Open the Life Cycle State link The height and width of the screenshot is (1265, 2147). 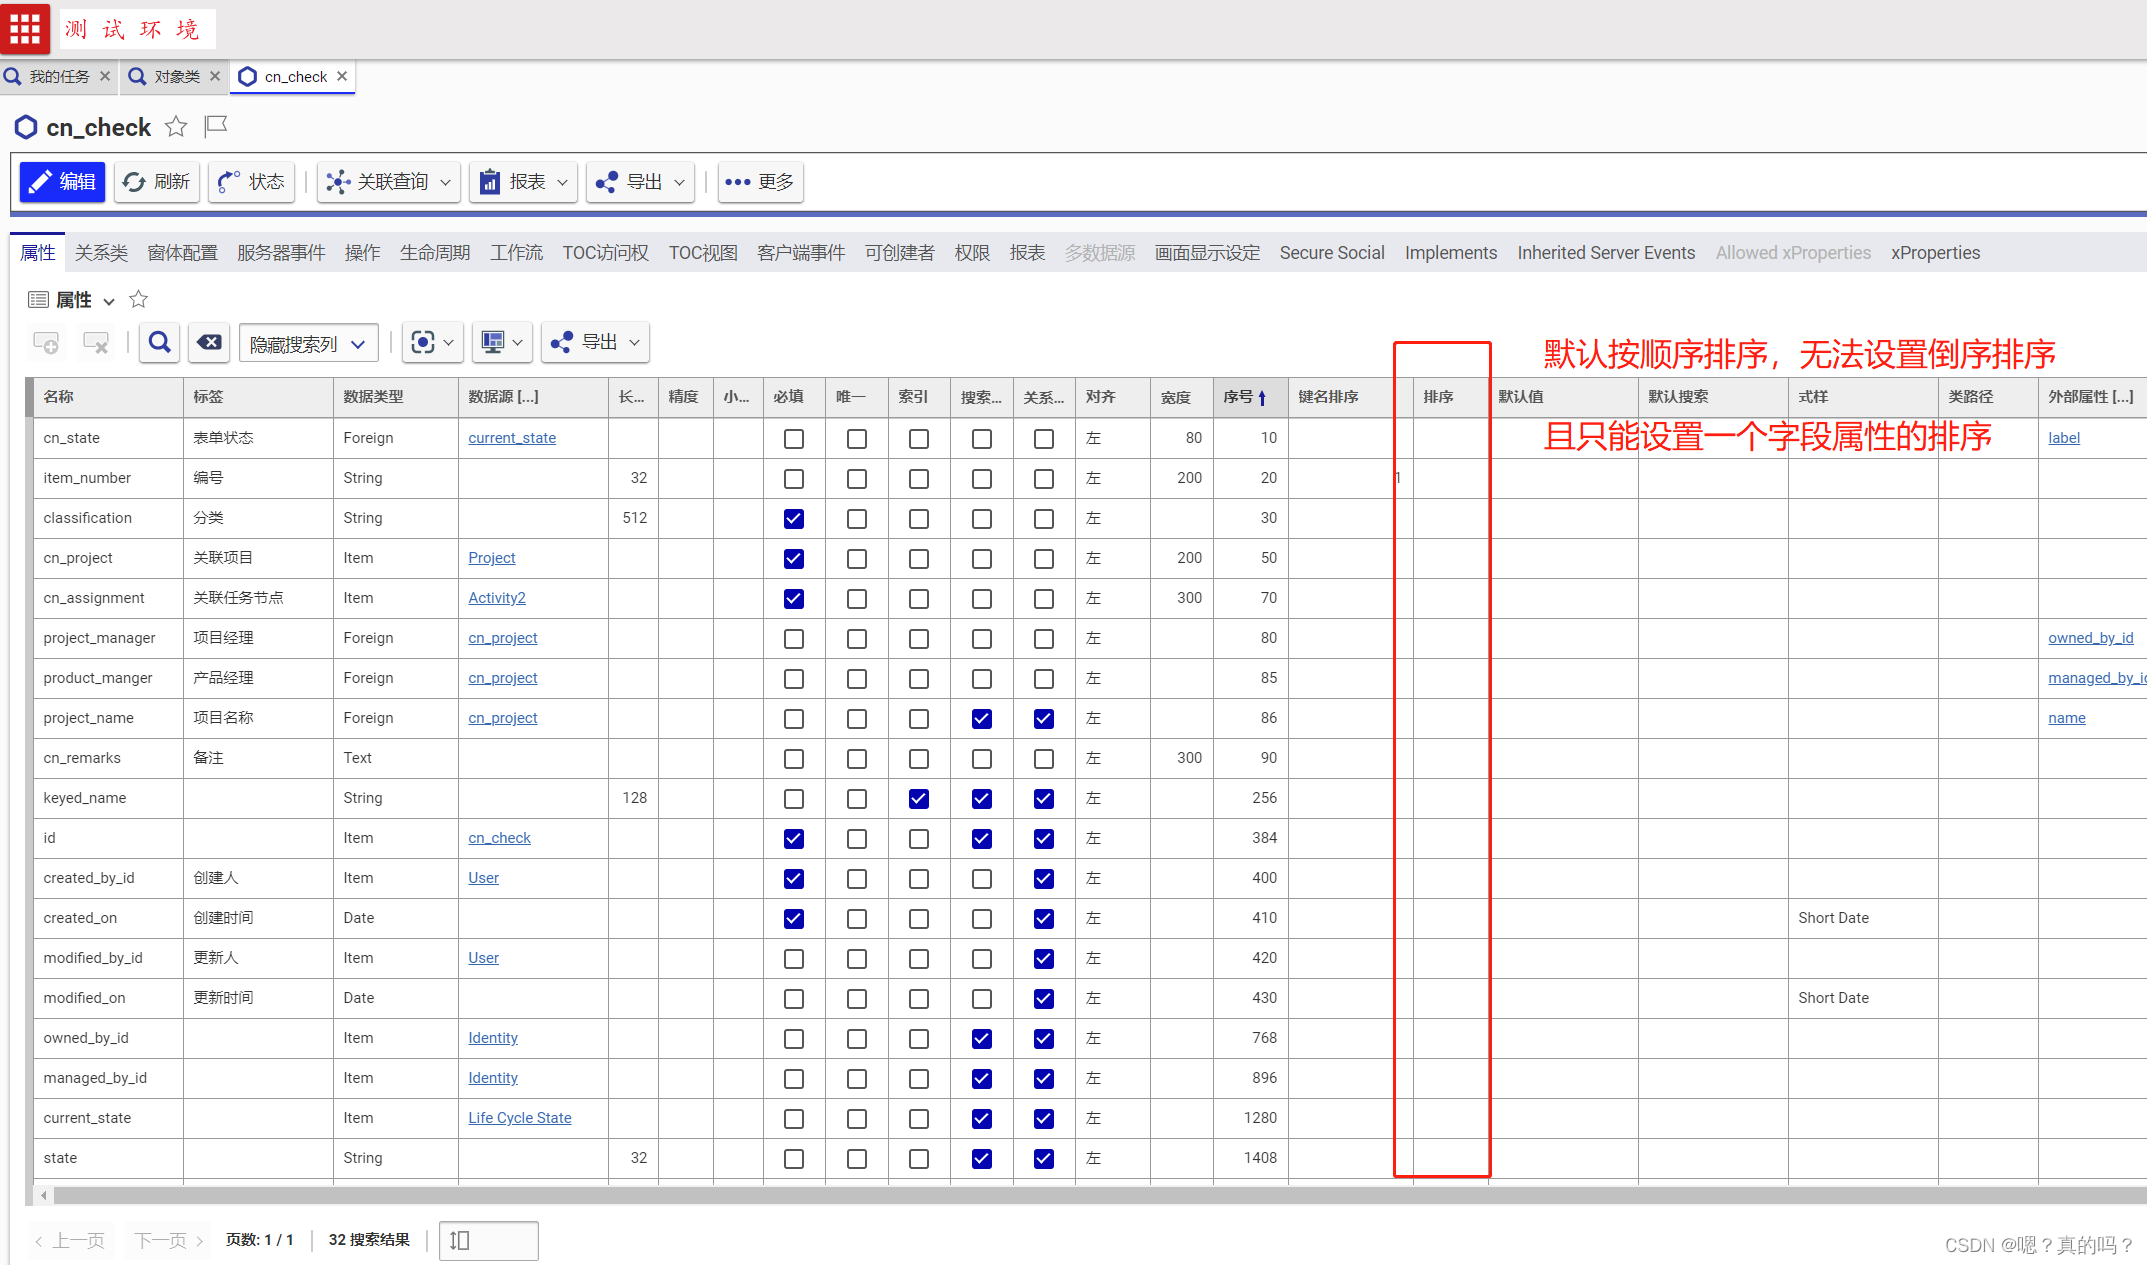pos(520,1118)
